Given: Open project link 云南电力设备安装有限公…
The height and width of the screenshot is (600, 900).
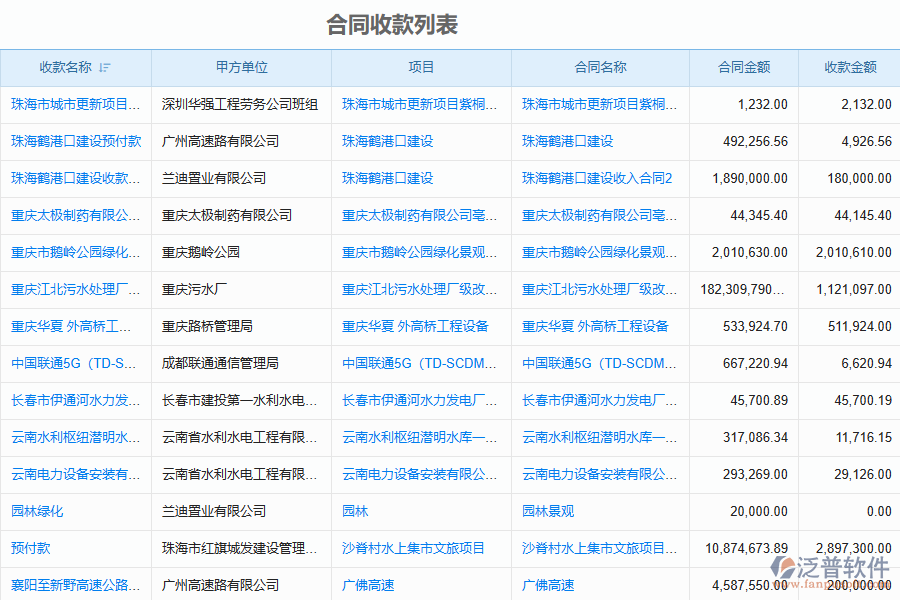Looking at the screenshot, I should point(420,474).
